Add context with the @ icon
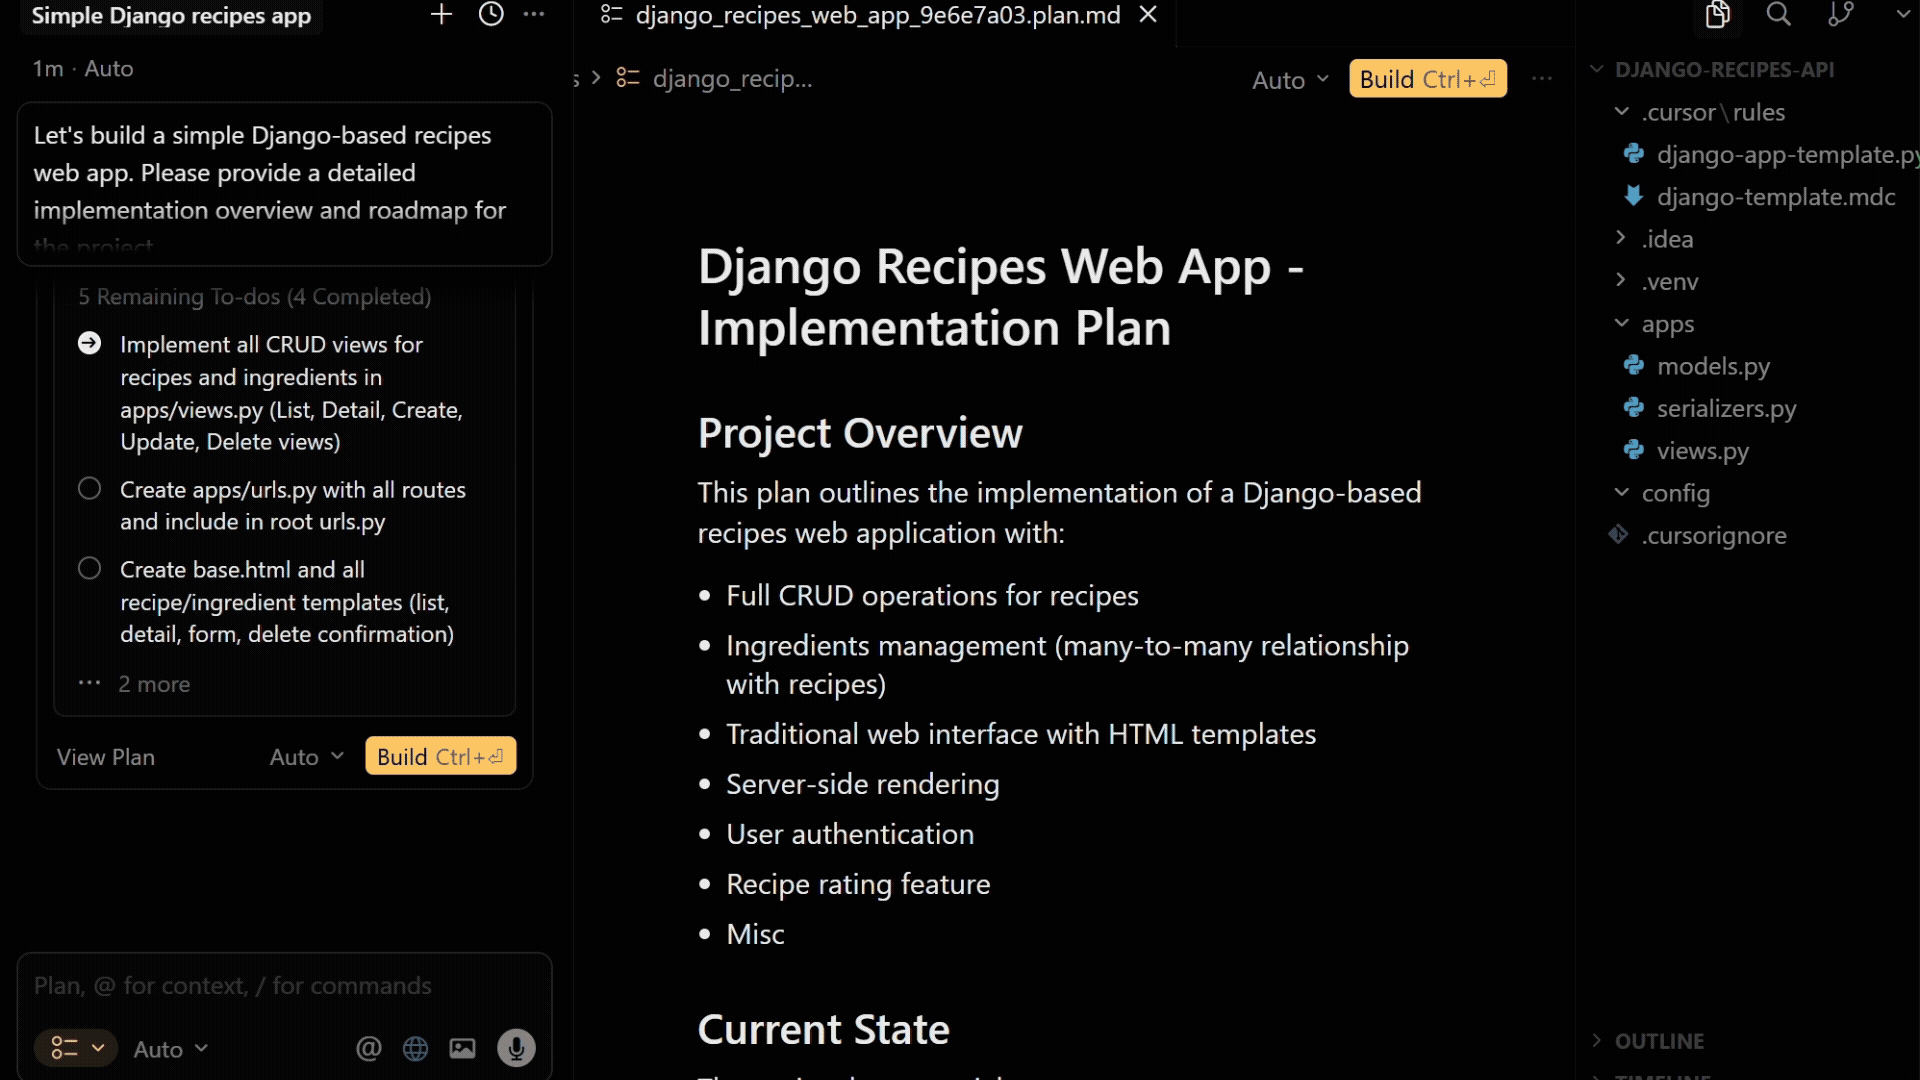 pyautogui.click(x=369, y=1048)
